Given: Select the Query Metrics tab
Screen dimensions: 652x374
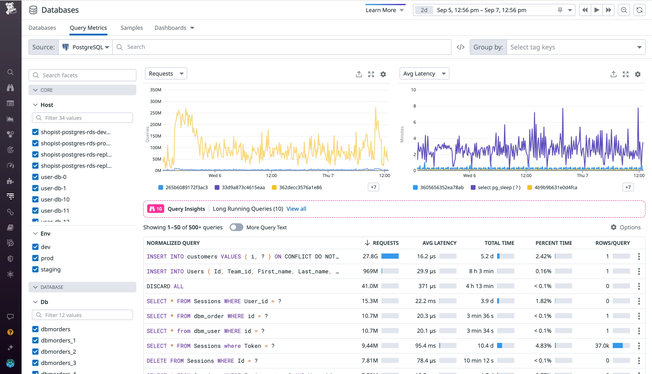Looking at the screenshot, I should pos(88,28).
